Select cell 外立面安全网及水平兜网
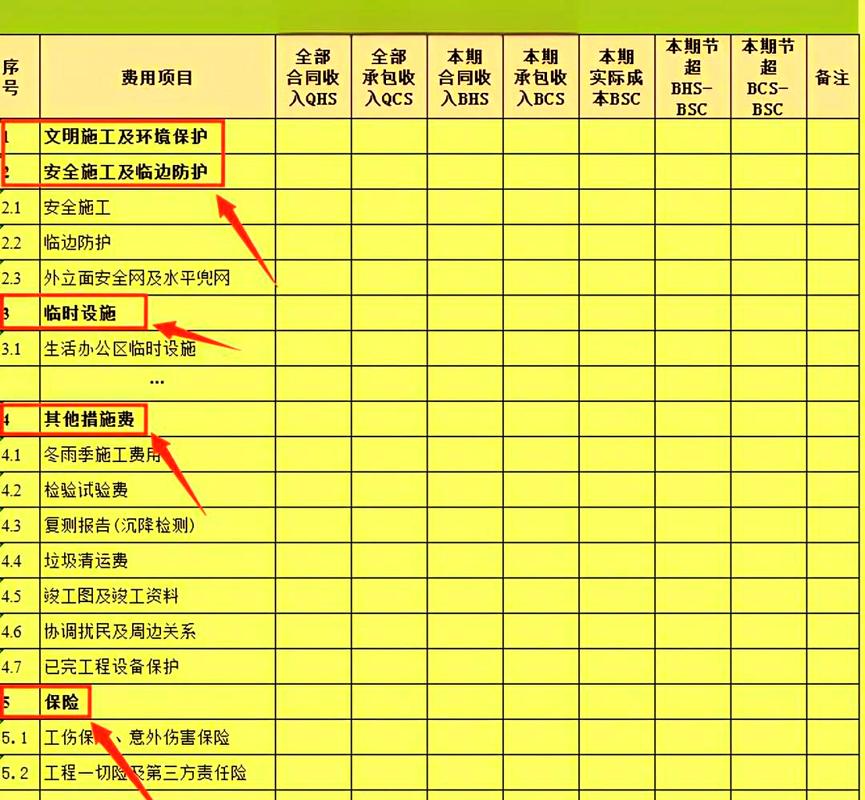 (x=157, y=278)
